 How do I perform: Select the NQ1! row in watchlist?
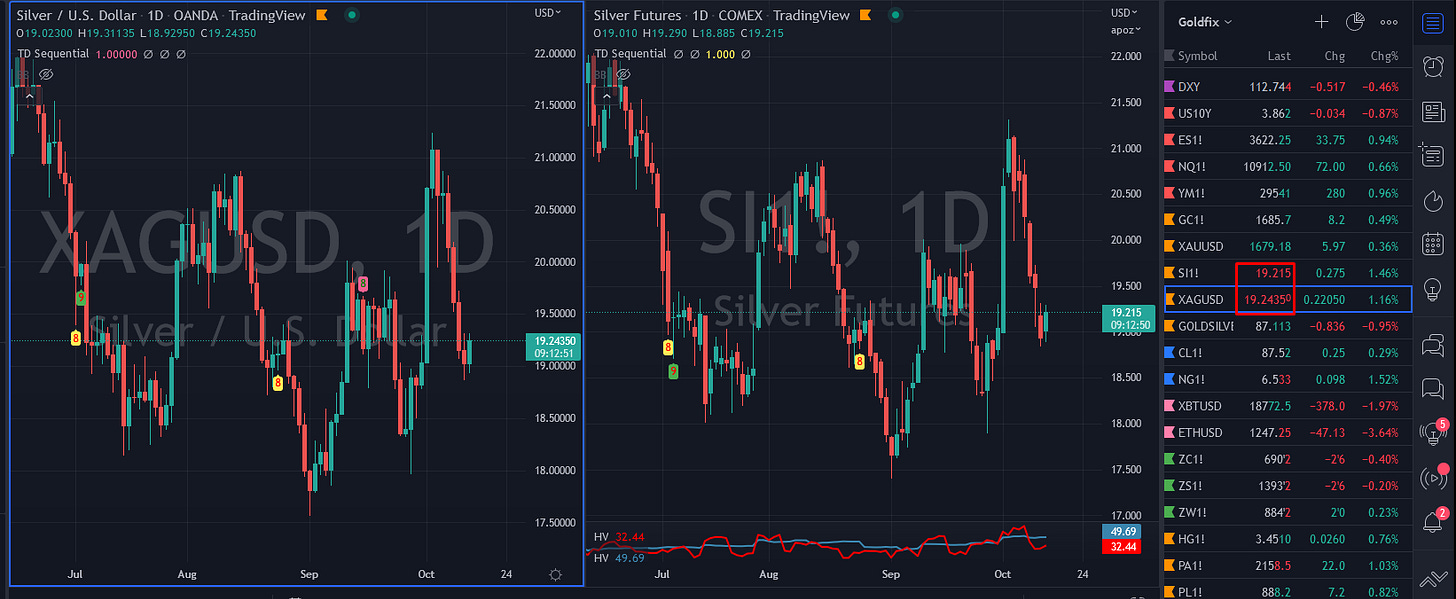[x=1287, y=166]
